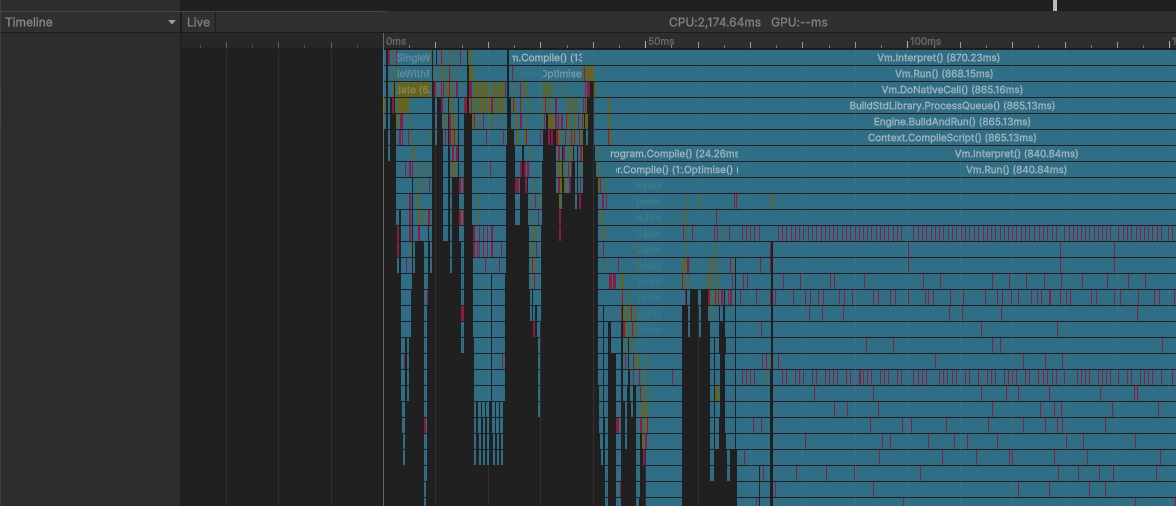Click the 100ms marker on time ruler

[924, 42]
